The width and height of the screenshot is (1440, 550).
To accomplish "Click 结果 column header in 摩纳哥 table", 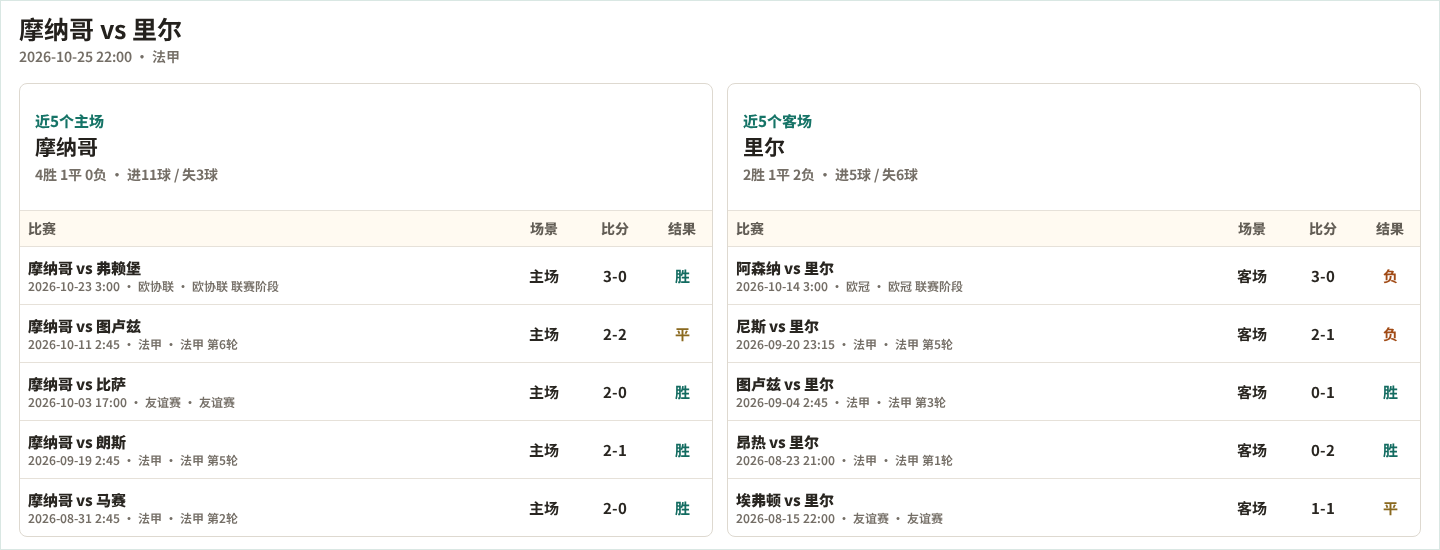I will [682, 229].
